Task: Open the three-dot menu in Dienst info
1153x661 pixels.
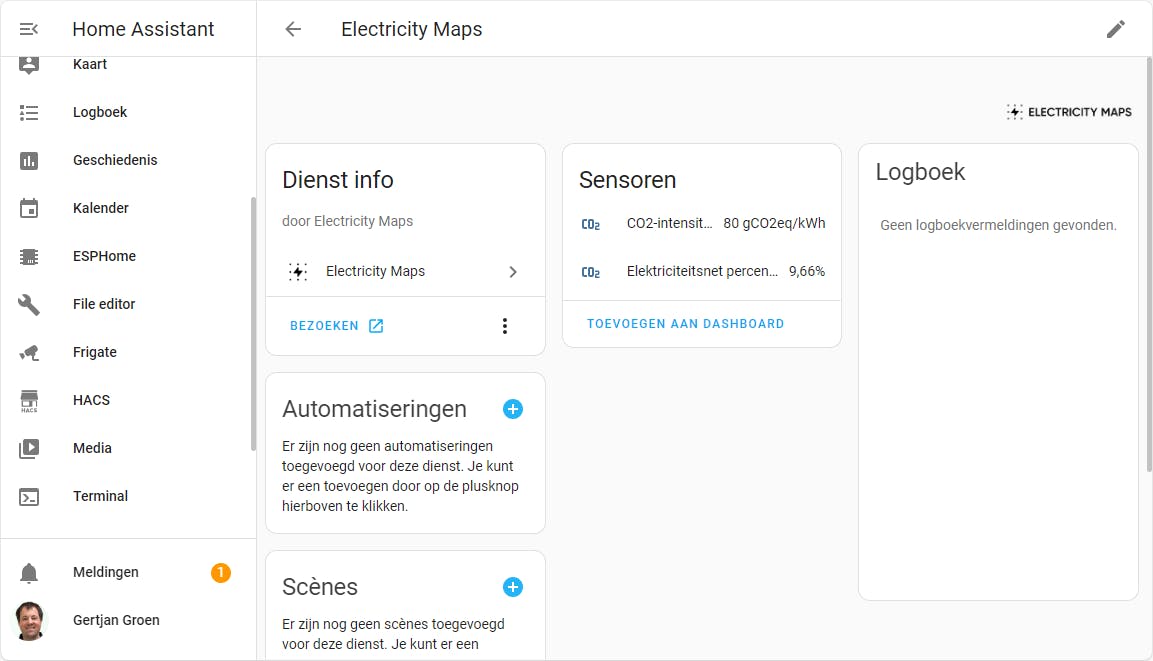Action: pos(505,326)
